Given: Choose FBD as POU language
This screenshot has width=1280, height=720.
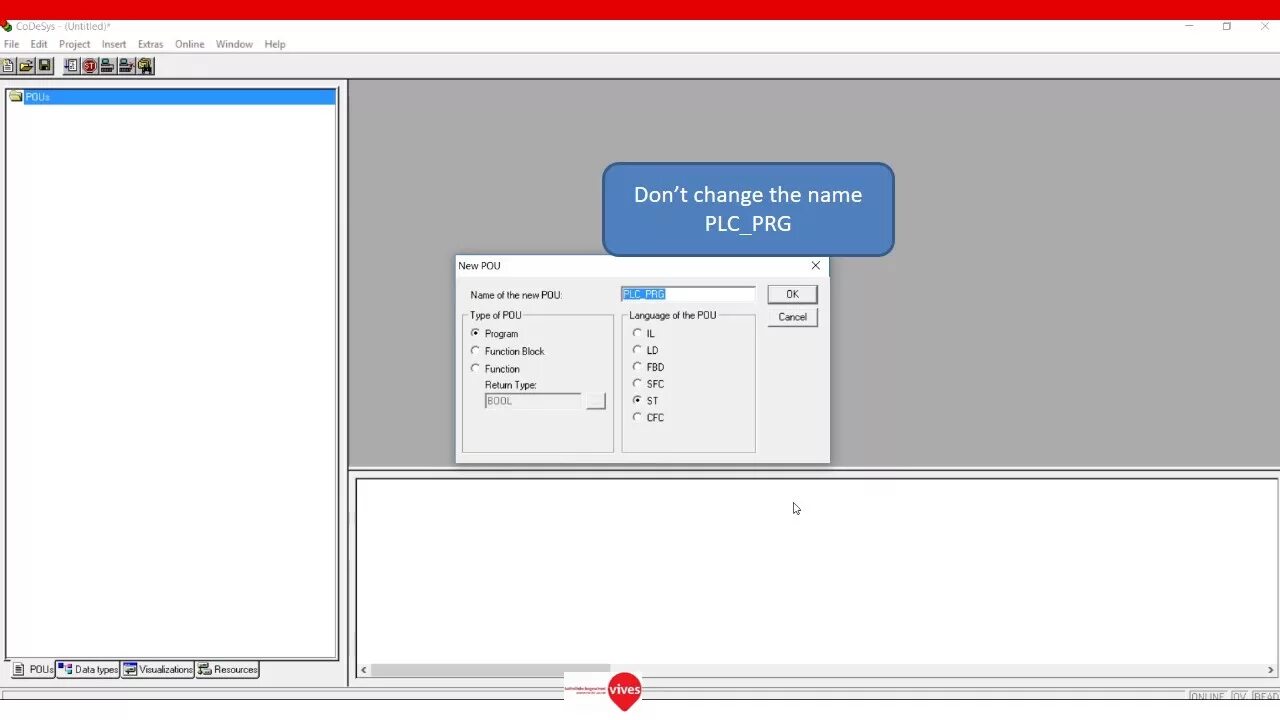Looking at the screenshot, I should (x=637, y=367).
